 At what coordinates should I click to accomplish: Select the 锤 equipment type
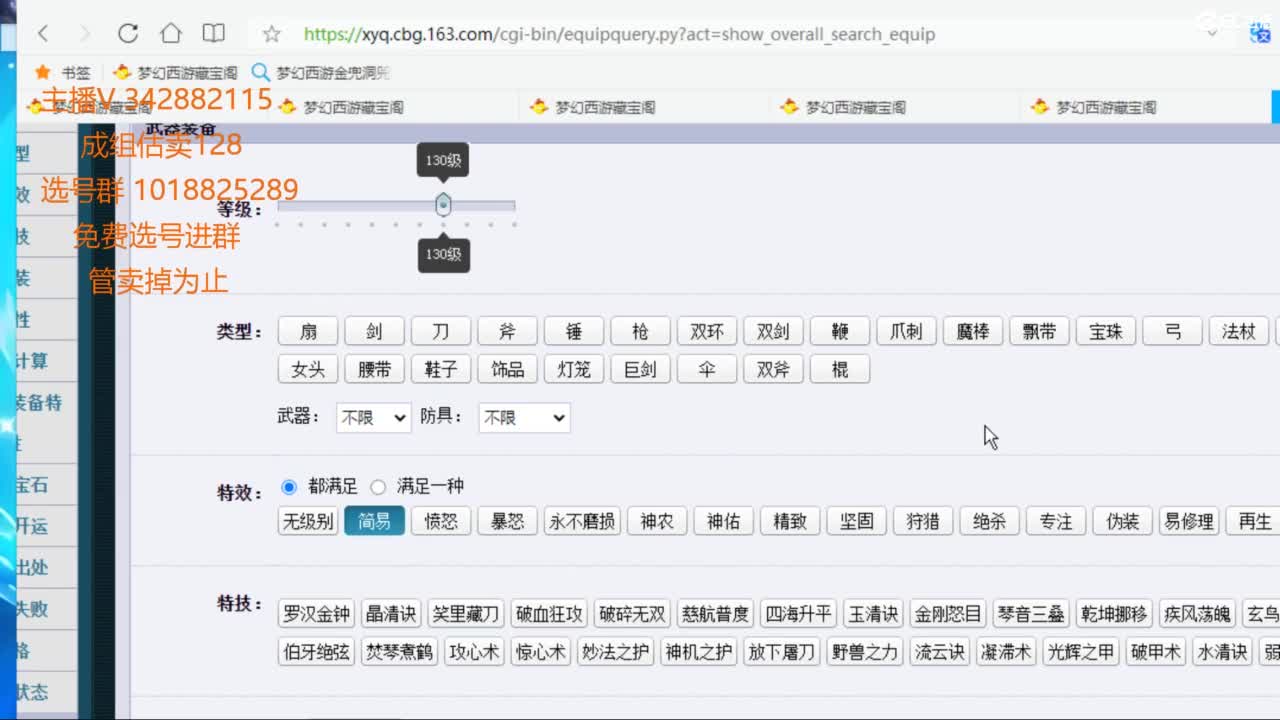click(x=574, y=331)
